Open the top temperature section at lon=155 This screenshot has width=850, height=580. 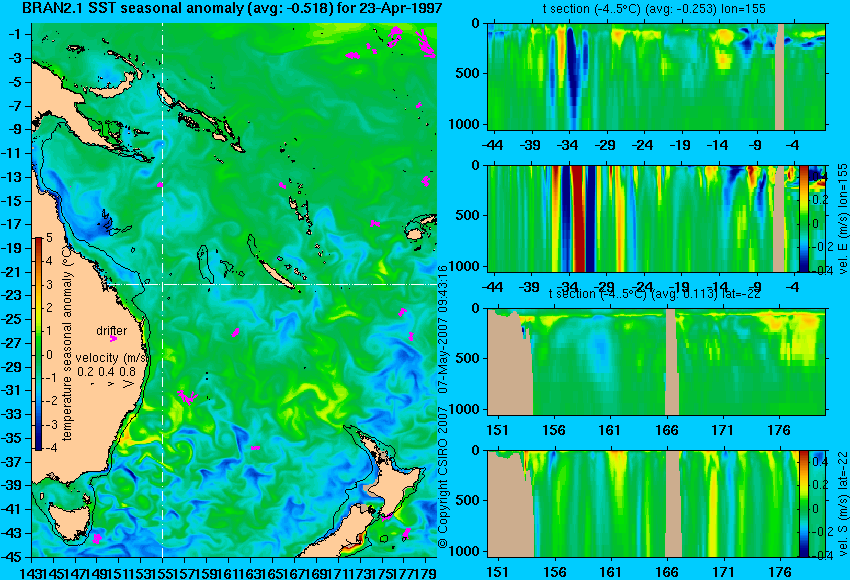656,76
